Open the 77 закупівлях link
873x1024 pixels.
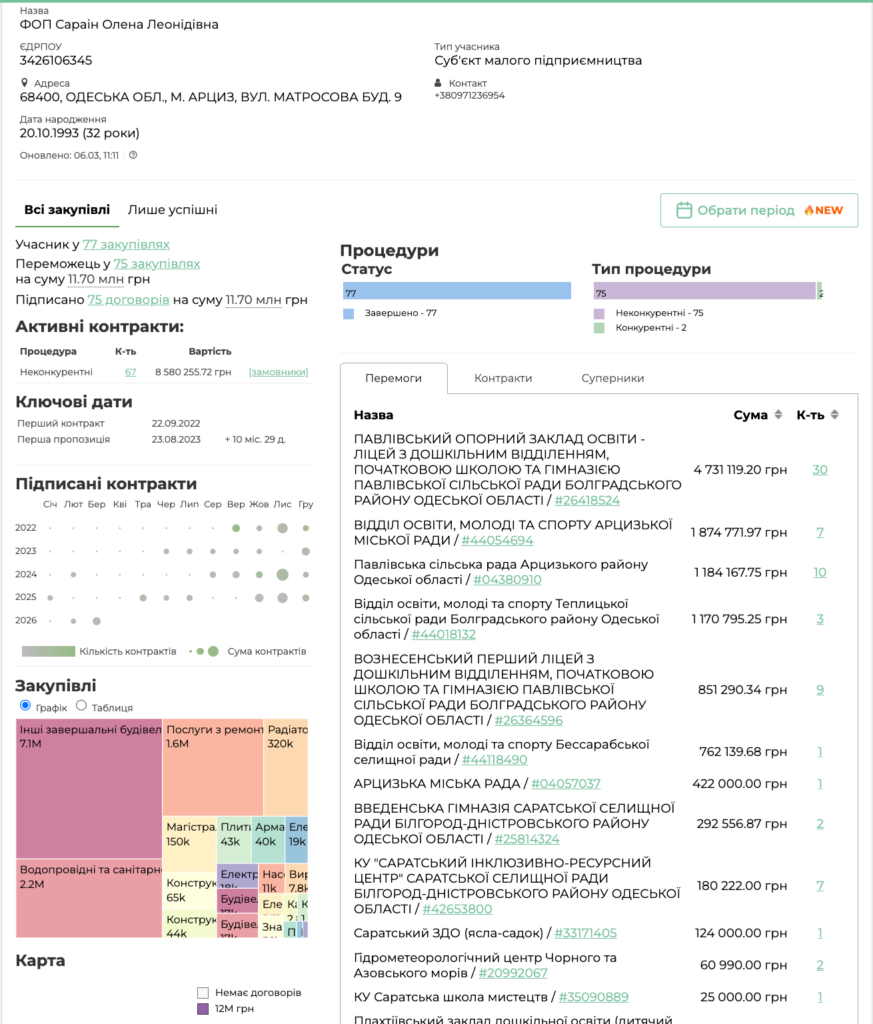(x=126, y=244)
